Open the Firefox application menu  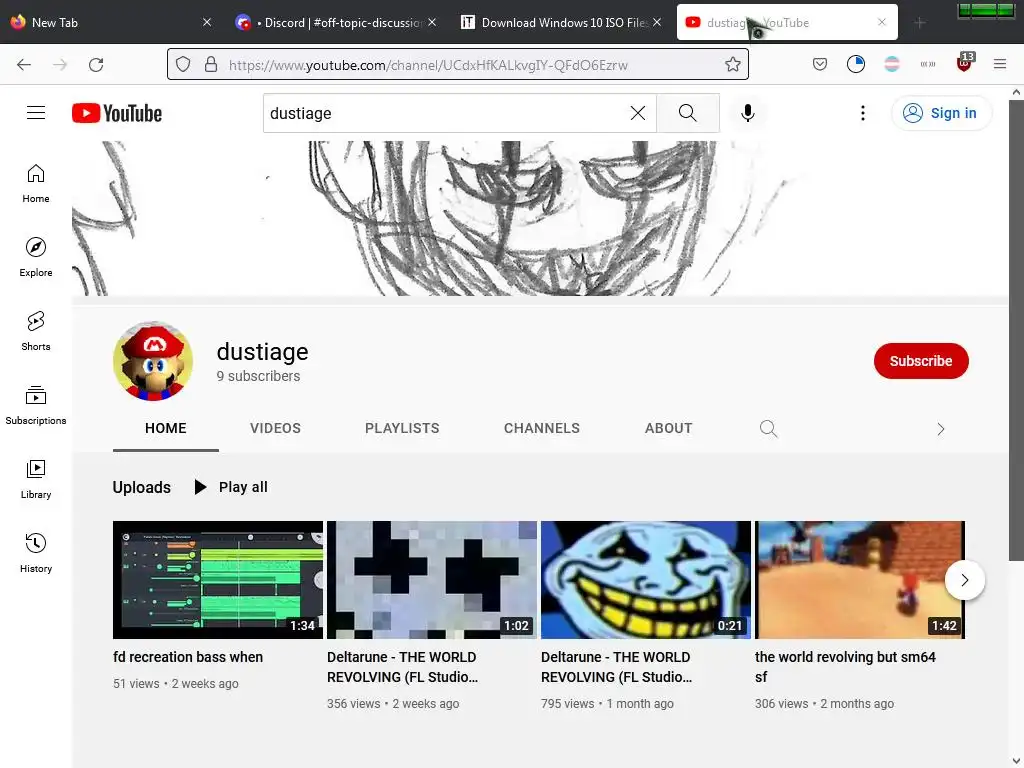[1000, 64]
